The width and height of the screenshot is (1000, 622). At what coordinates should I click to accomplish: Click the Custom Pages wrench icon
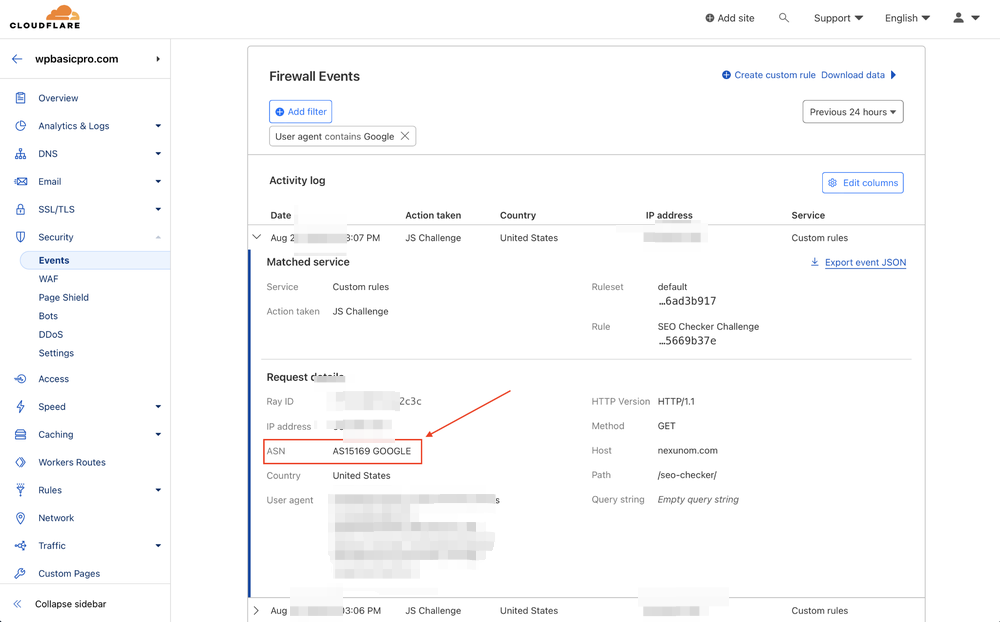20,574
